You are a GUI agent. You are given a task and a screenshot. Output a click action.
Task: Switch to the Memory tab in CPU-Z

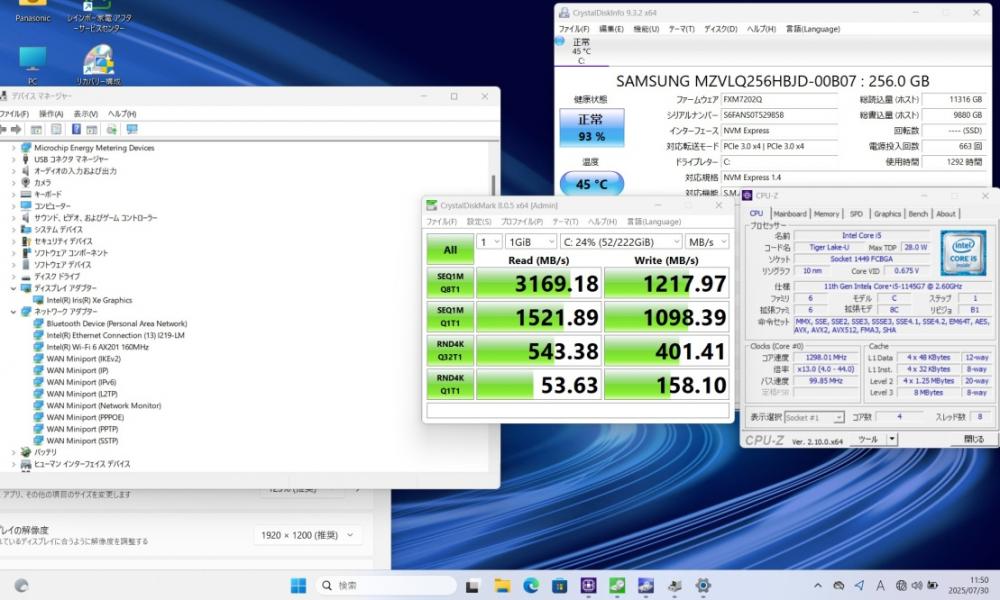(x=827, y=214)
